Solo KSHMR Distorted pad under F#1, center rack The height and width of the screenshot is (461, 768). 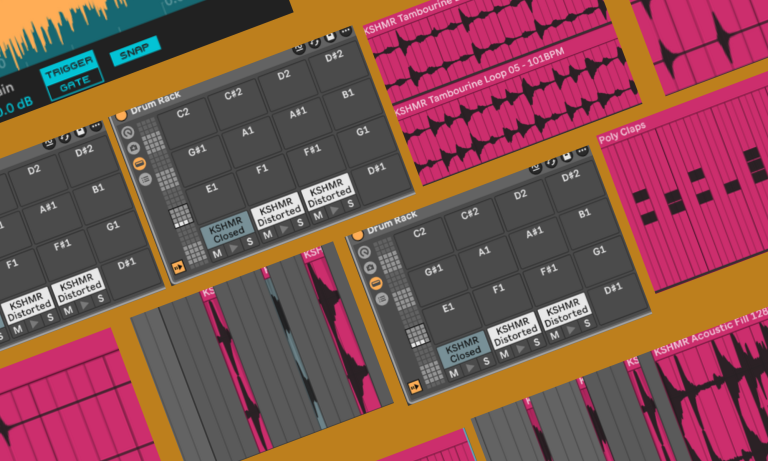(x=350, y=204)
